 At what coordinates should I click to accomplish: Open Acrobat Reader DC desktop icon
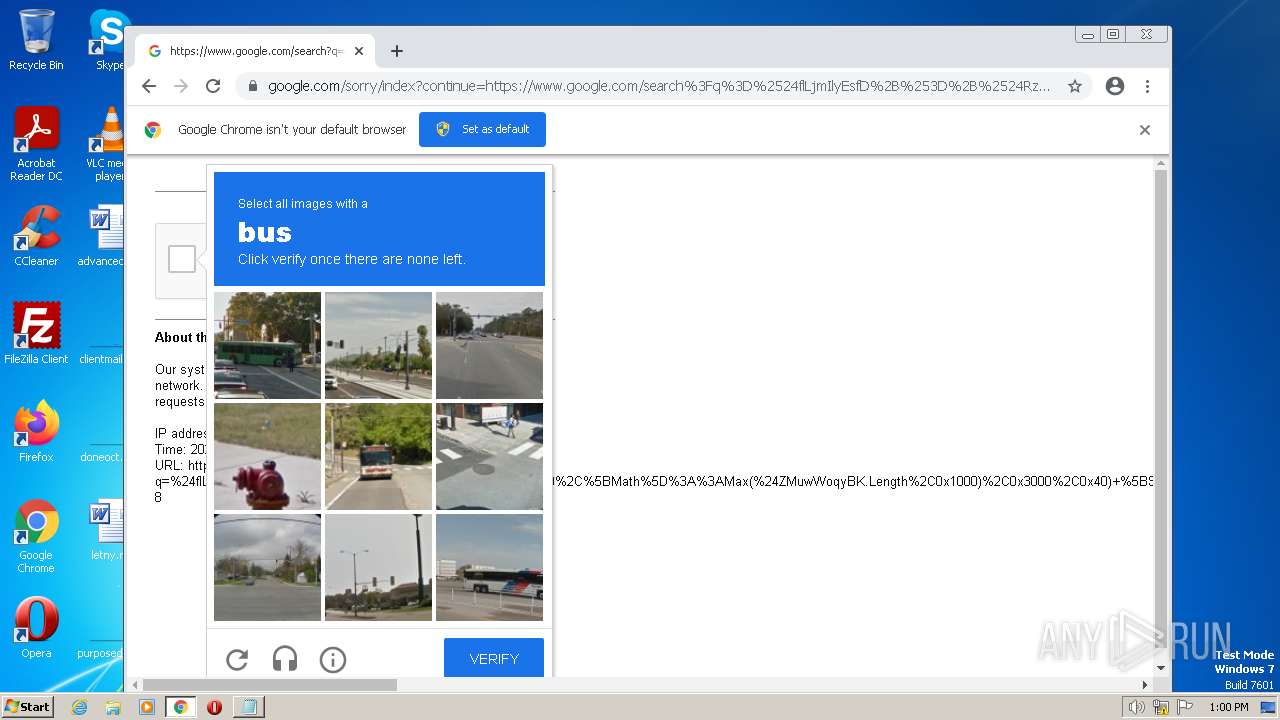coord(36,144)
